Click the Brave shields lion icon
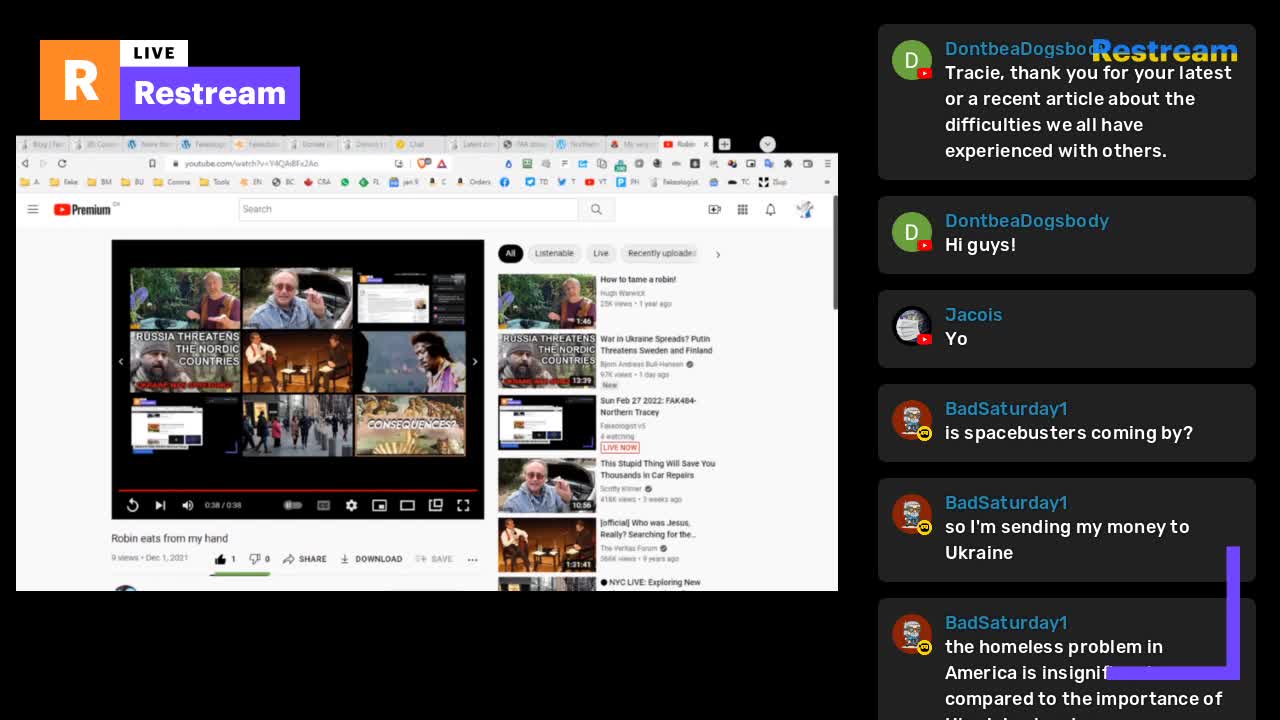Viewport: 1280px width, 720px height. pyautogui.click(x=424, y=163)
